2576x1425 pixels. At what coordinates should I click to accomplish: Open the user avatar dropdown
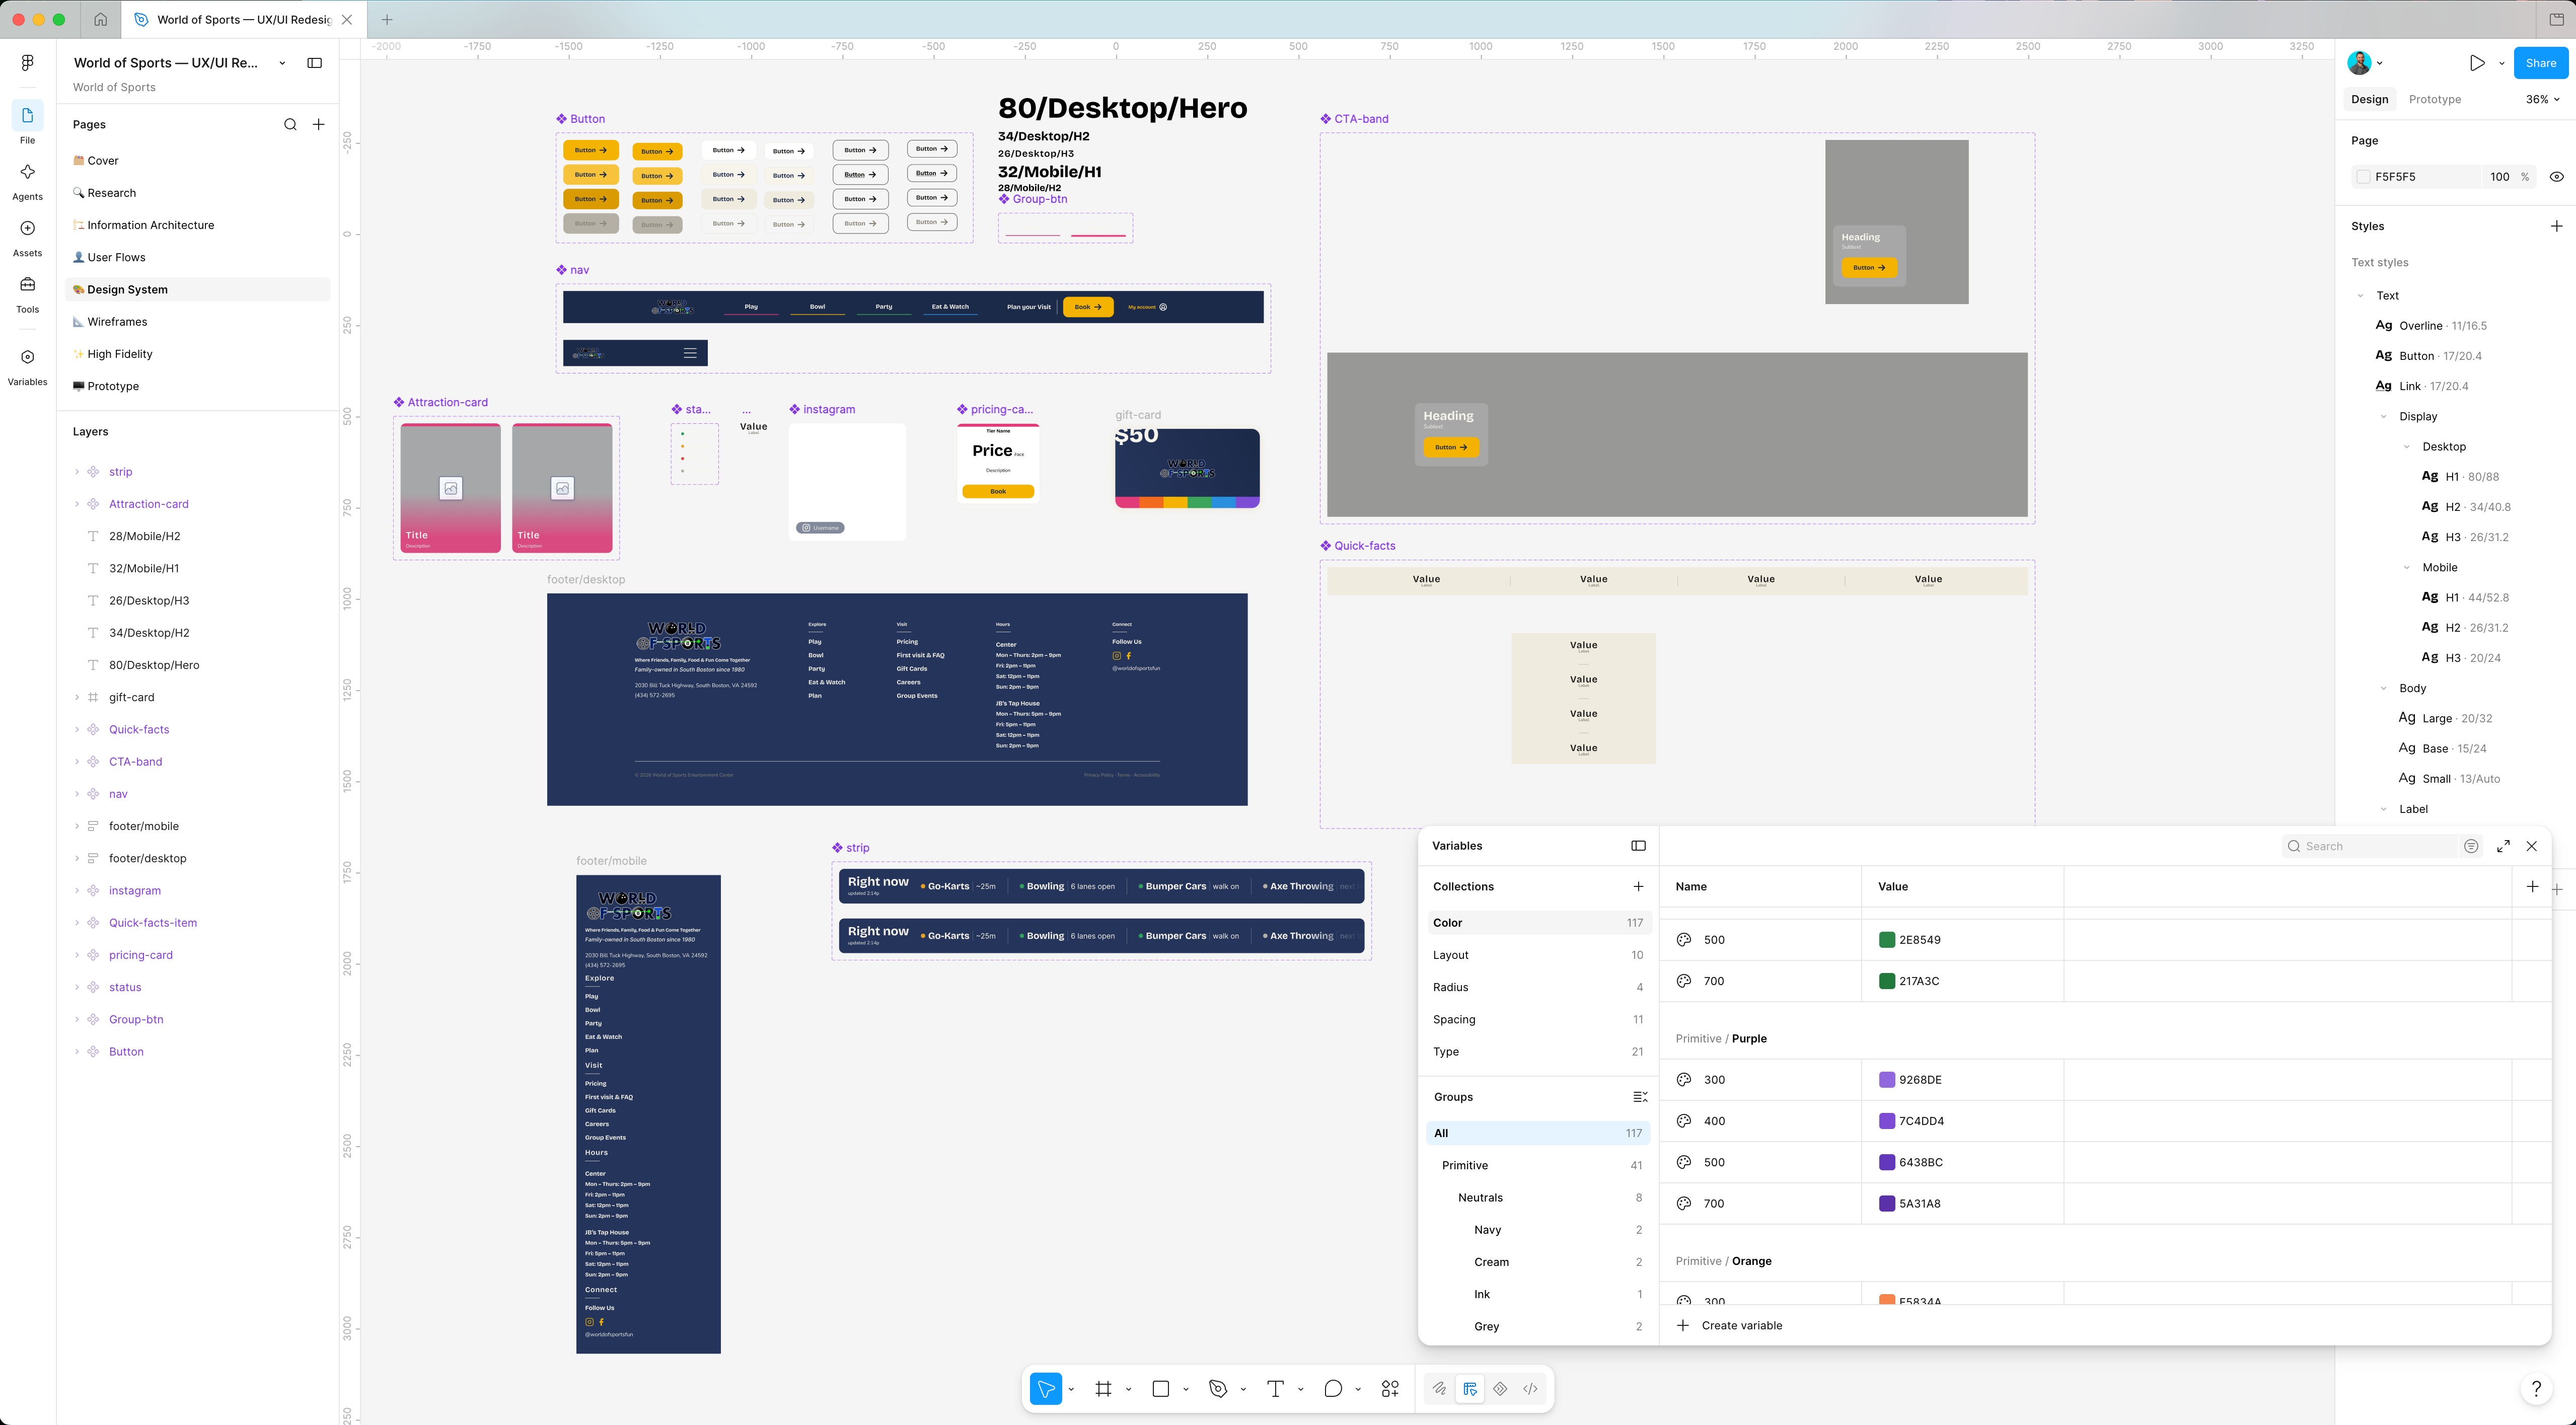point(2364,63)
